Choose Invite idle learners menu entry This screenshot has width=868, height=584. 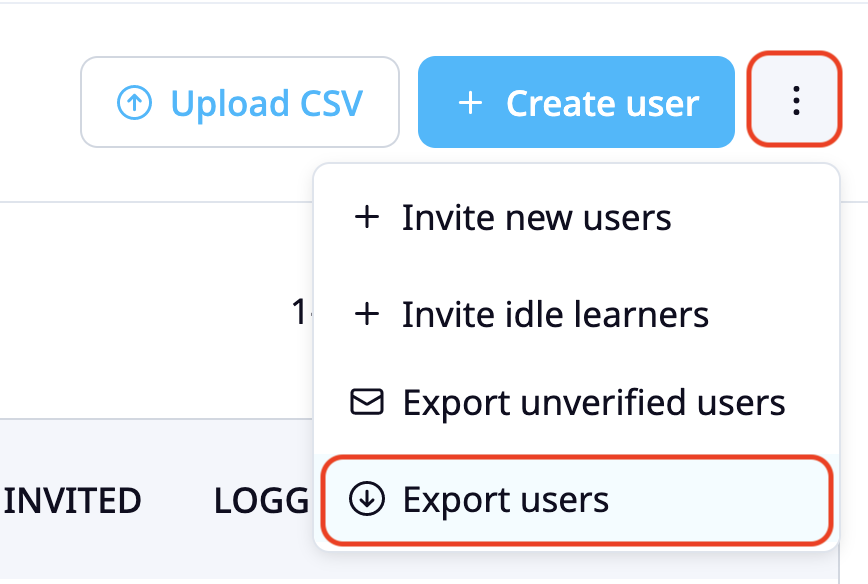click(x=576, y=314)
